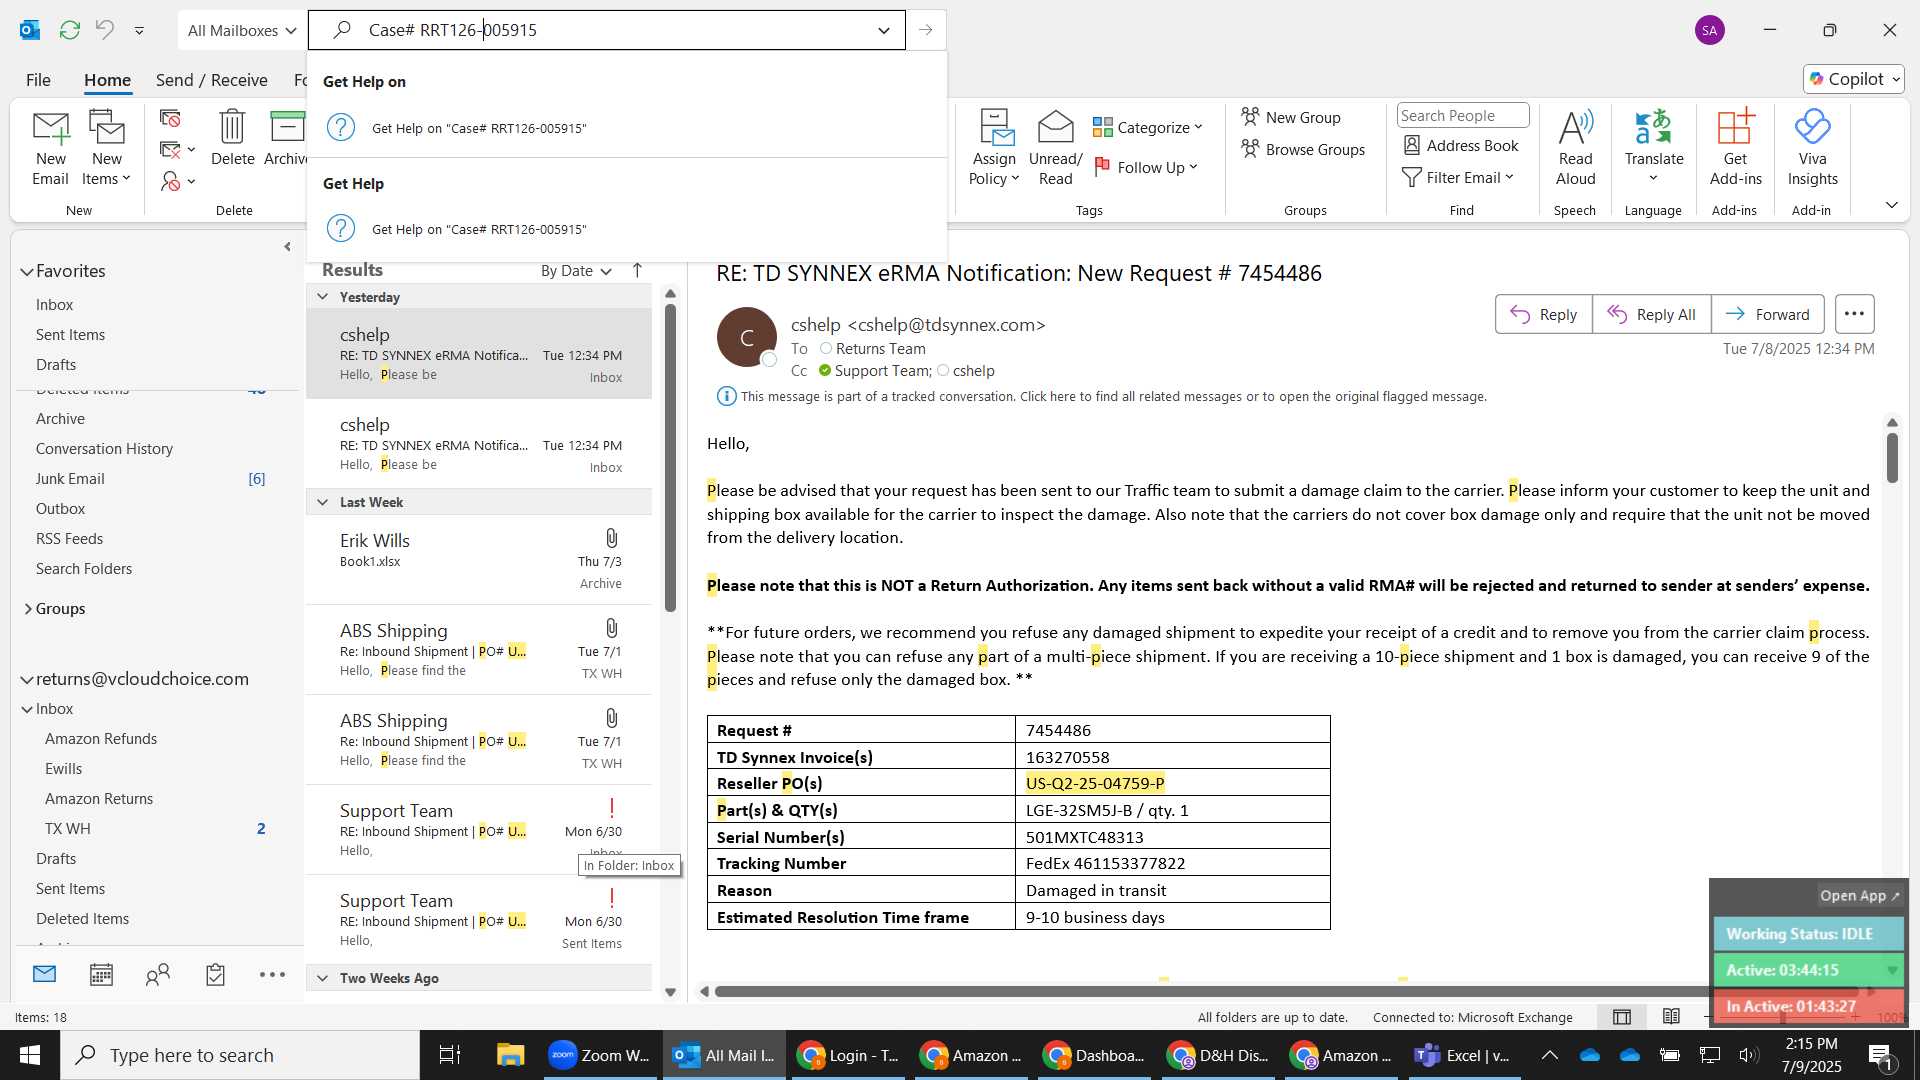This screenshot has height=1080, width=1920.
Task: Click Normal view icon in status bar
Action: point(1622,1017)
